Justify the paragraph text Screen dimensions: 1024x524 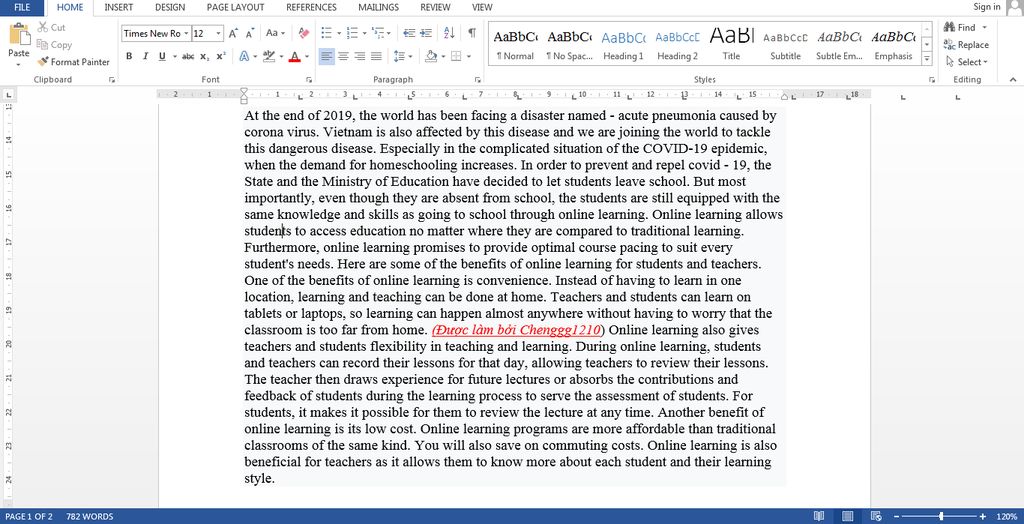click(x=376, y=56)
